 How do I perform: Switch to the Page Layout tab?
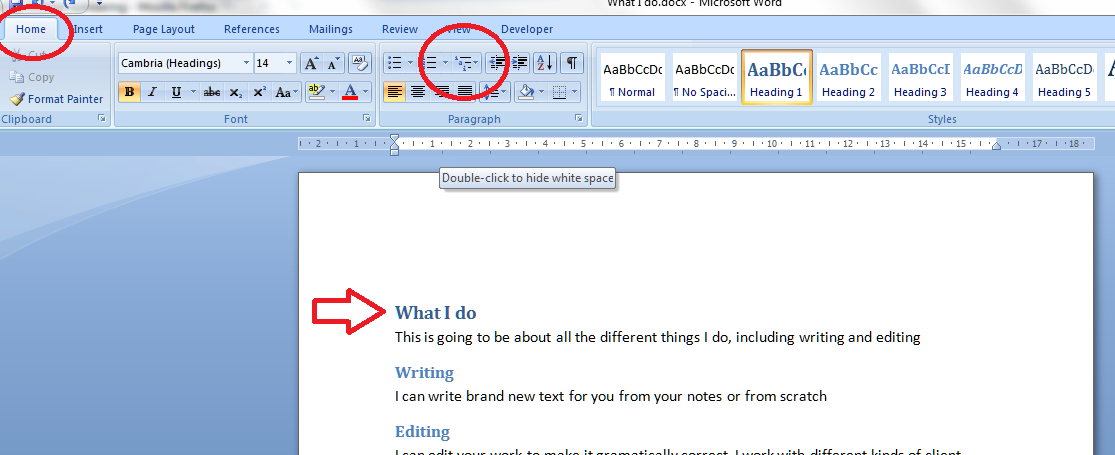164,29
